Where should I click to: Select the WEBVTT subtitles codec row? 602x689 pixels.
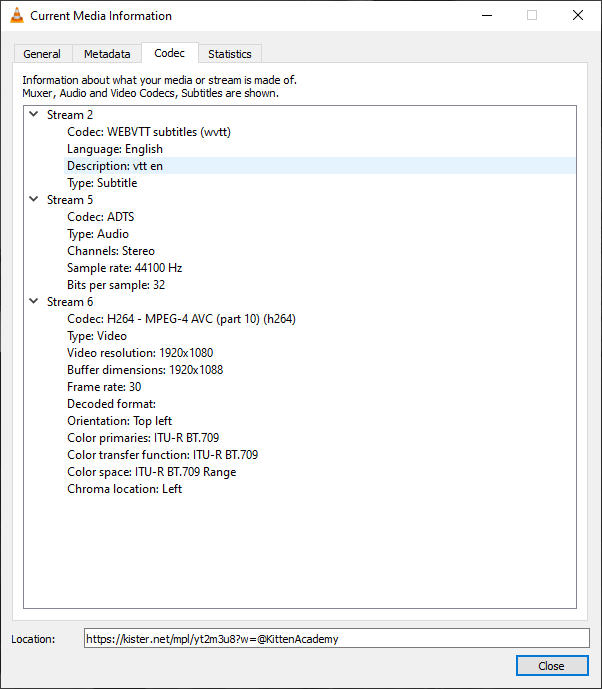[x=149, y=132]
